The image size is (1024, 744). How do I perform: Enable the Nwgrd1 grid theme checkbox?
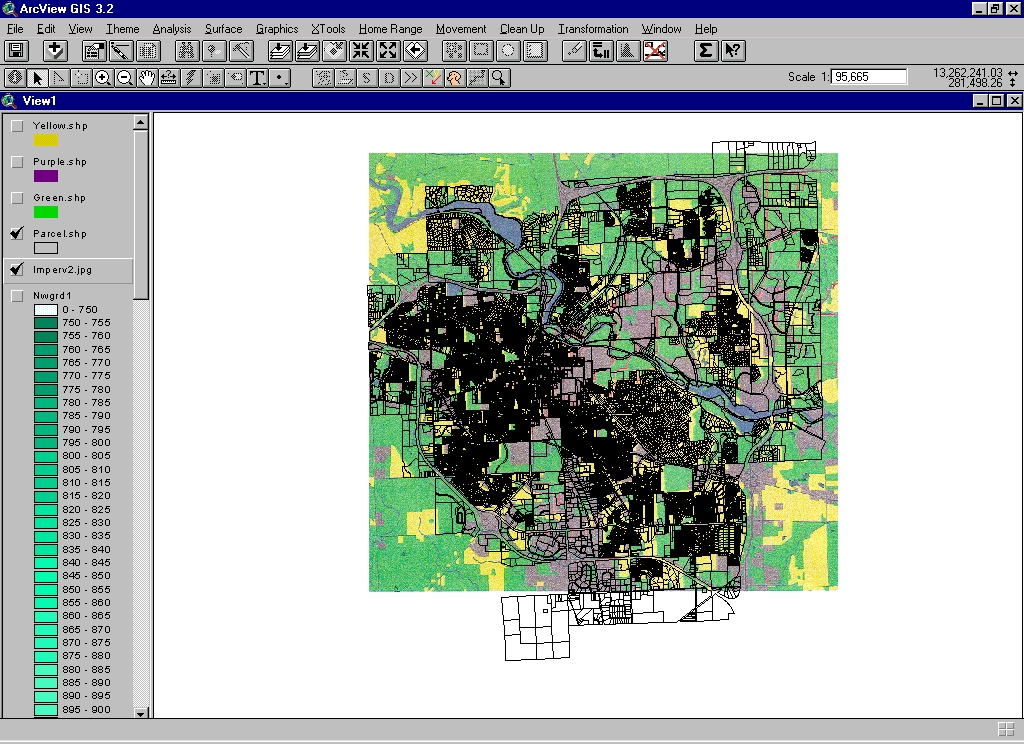click(17, 296)
